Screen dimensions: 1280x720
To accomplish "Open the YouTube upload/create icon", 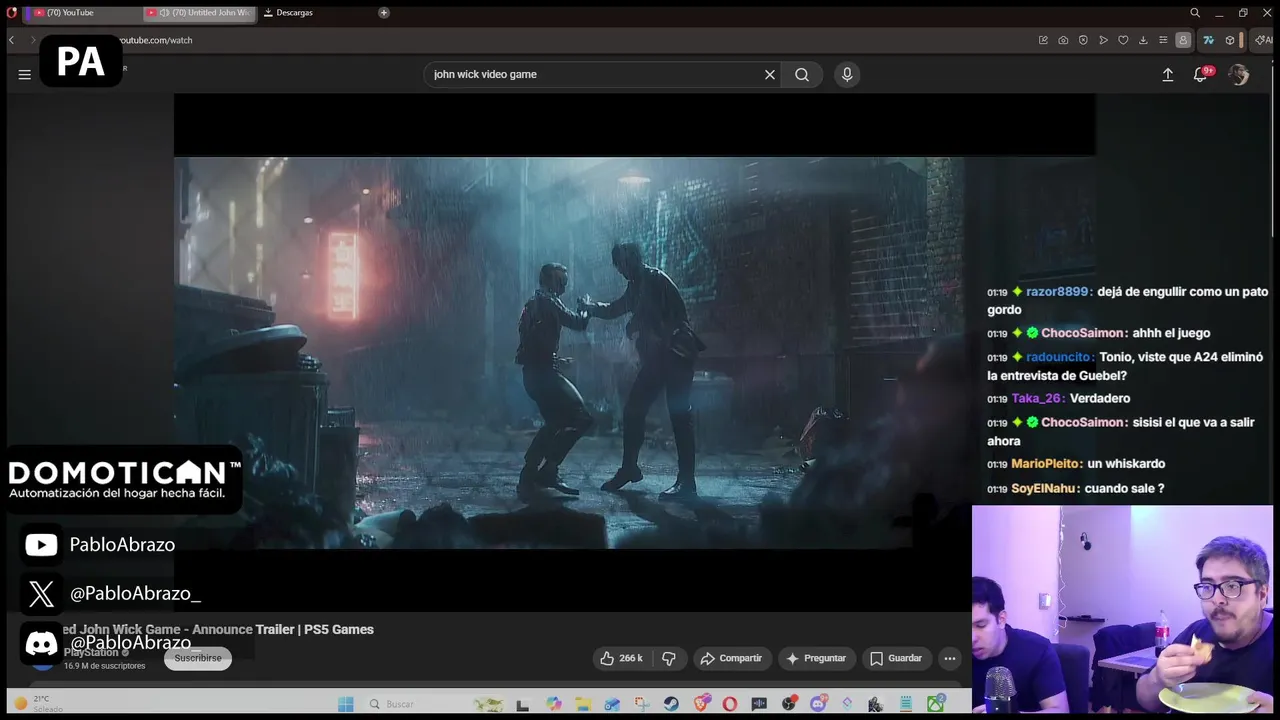I will pos(1167,75).
